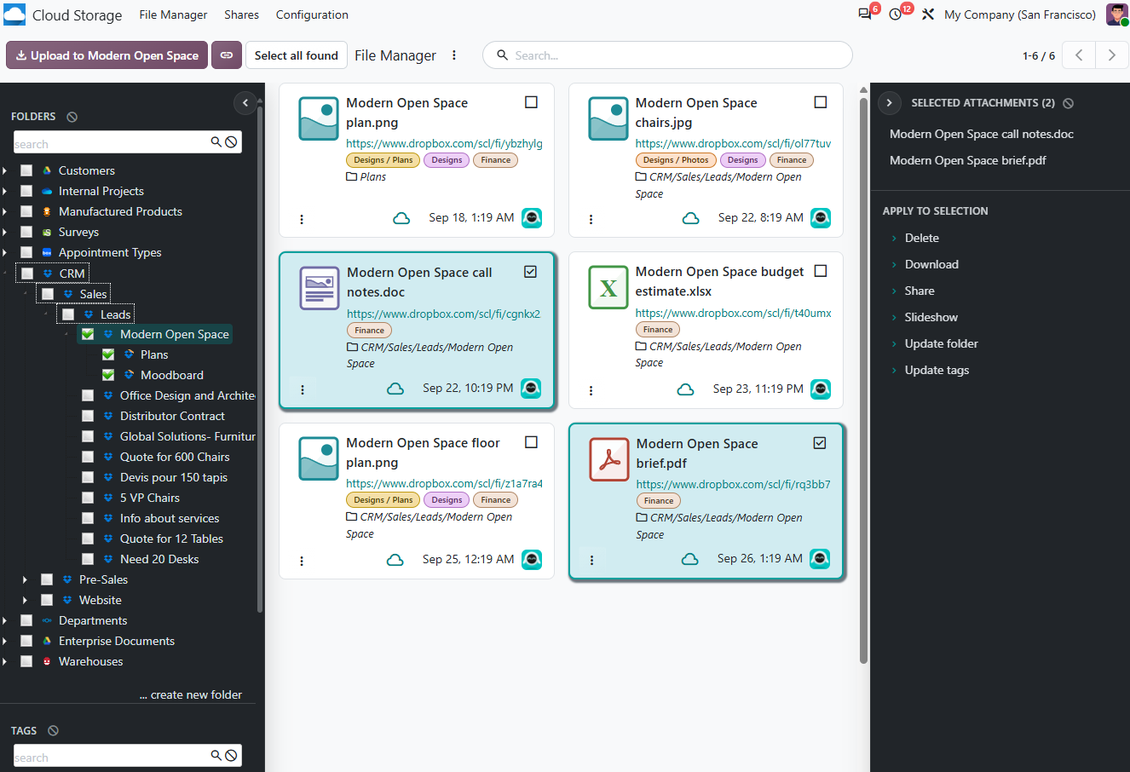Check the Customers folder checkbox
The height and width of the screenshot is (772, 1130).
coord(27,171)
